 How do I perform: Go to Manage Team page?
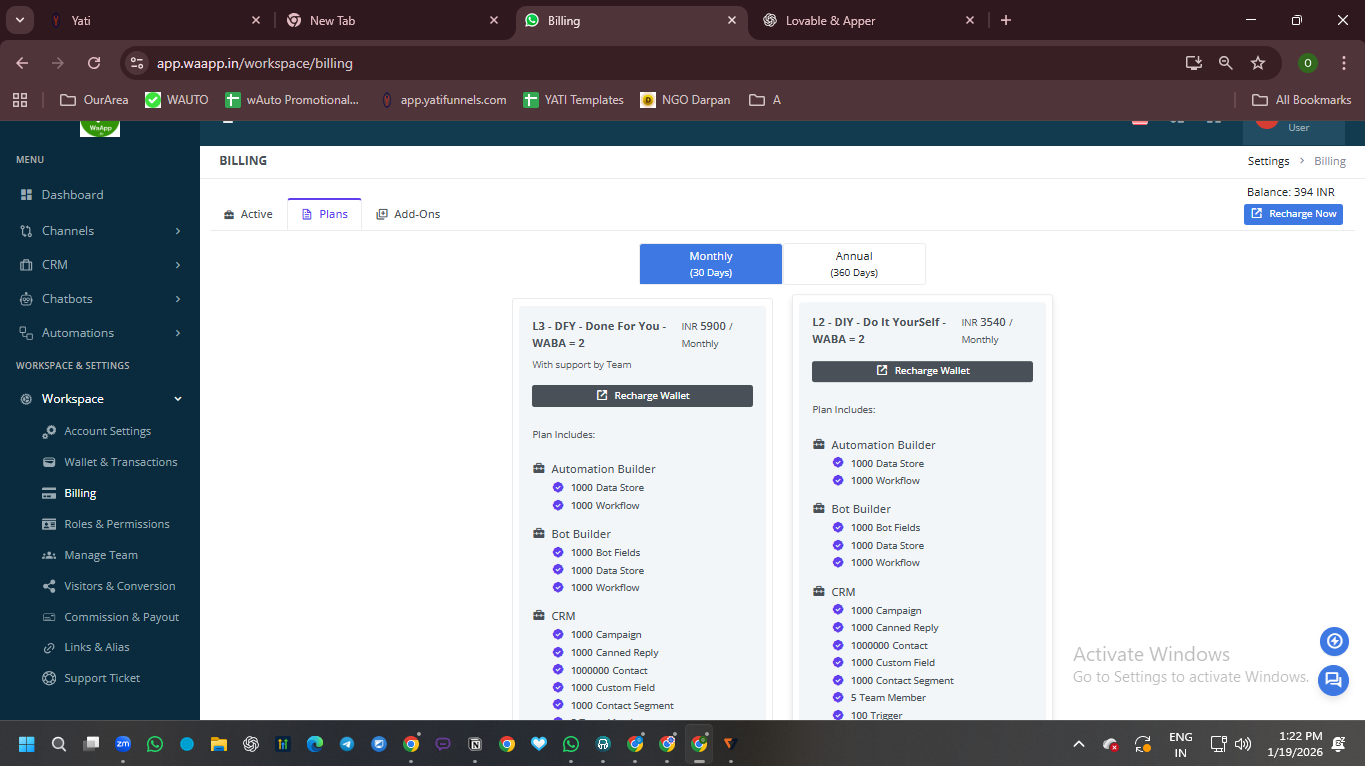[x=101, y=555]
